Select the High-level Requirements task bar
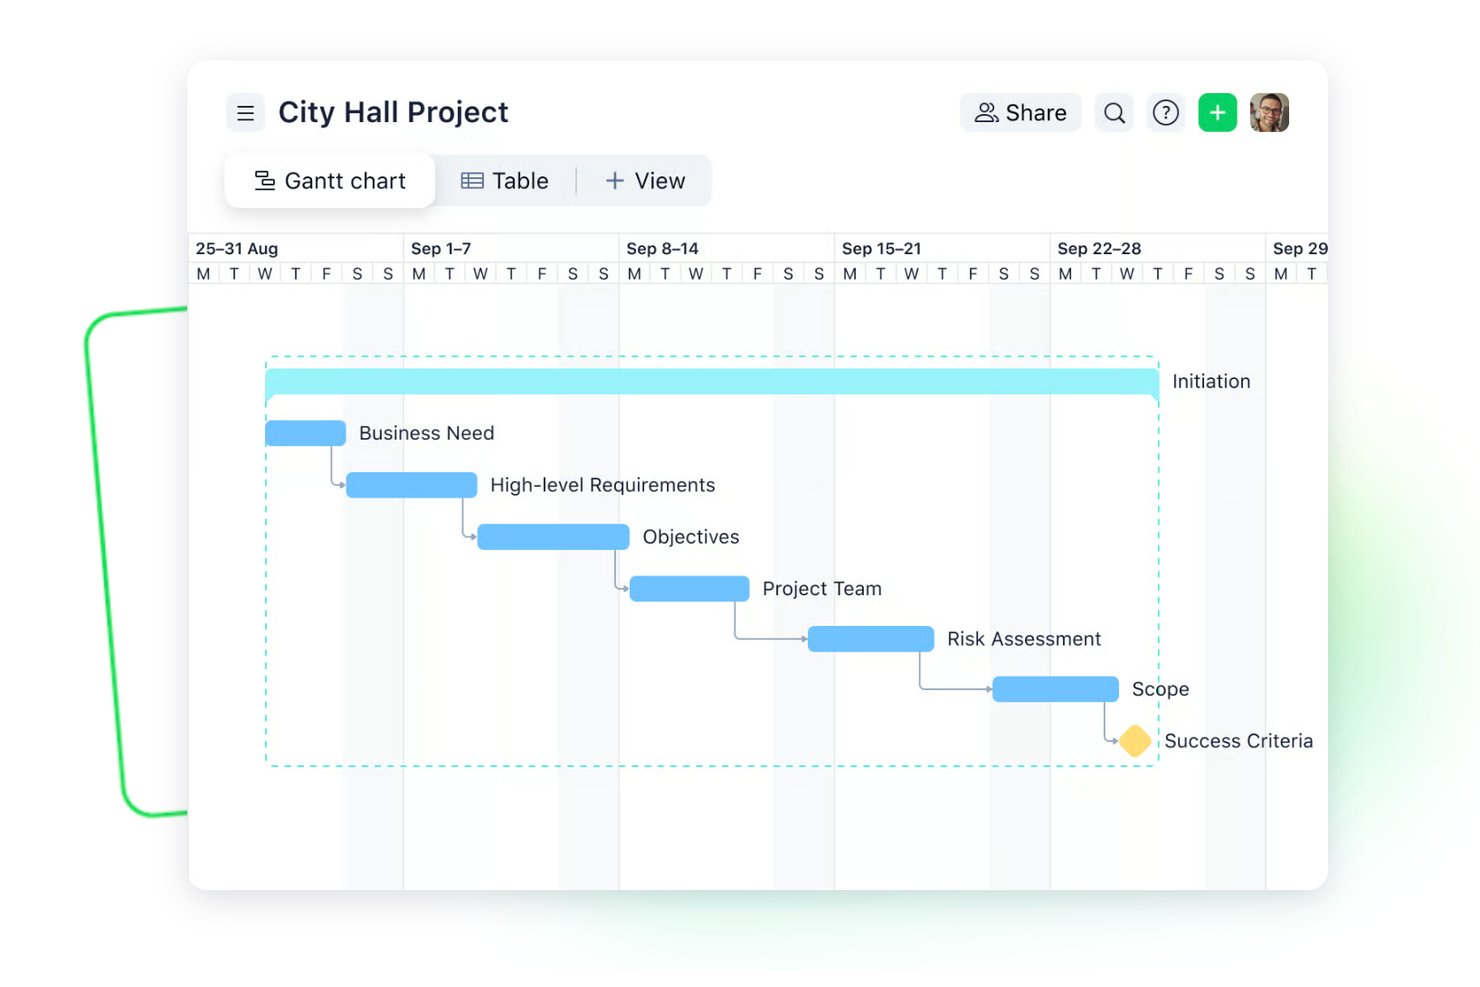Image resolution: width=1480 pixels, height=987 pixels. point(411,485)
